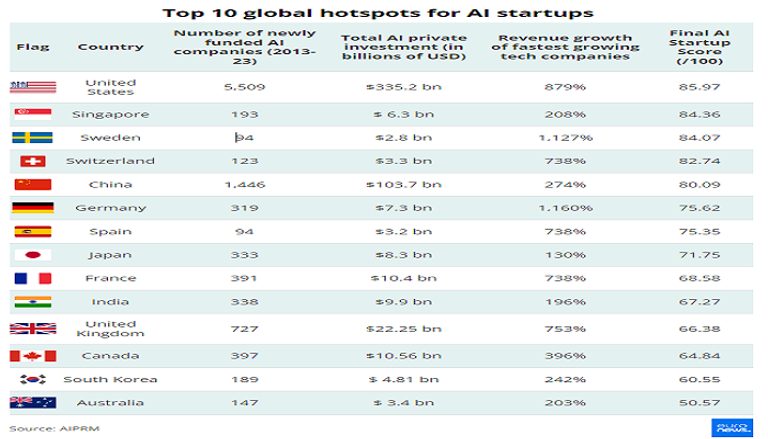Screen dimensions: 768x439
Task: Select the chart title about AI startups
Action: pyautogui.click(x=384, y=13)
